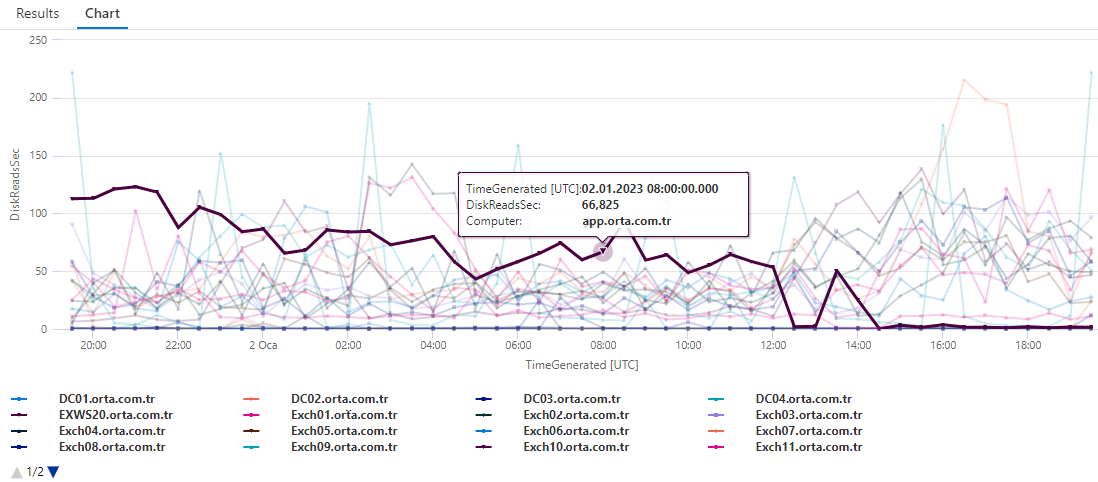Click 66,825 DiskReadsSec tooltip value
The image size is (1098, 482).
coord(600,205)
